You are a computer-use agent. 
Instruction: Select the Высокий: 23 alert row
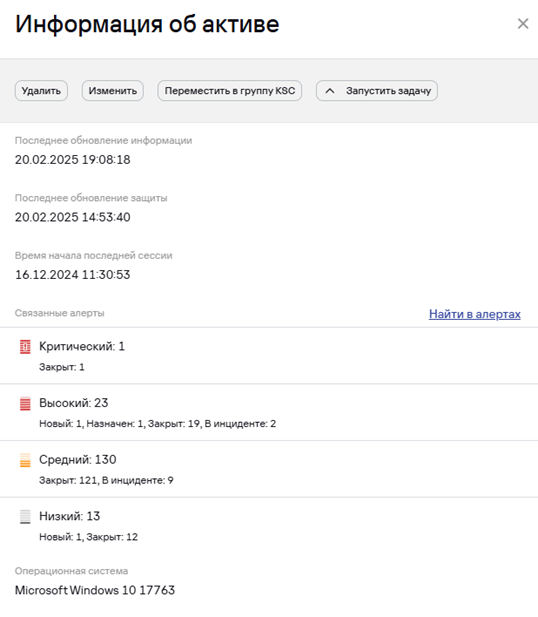point(269,412)
